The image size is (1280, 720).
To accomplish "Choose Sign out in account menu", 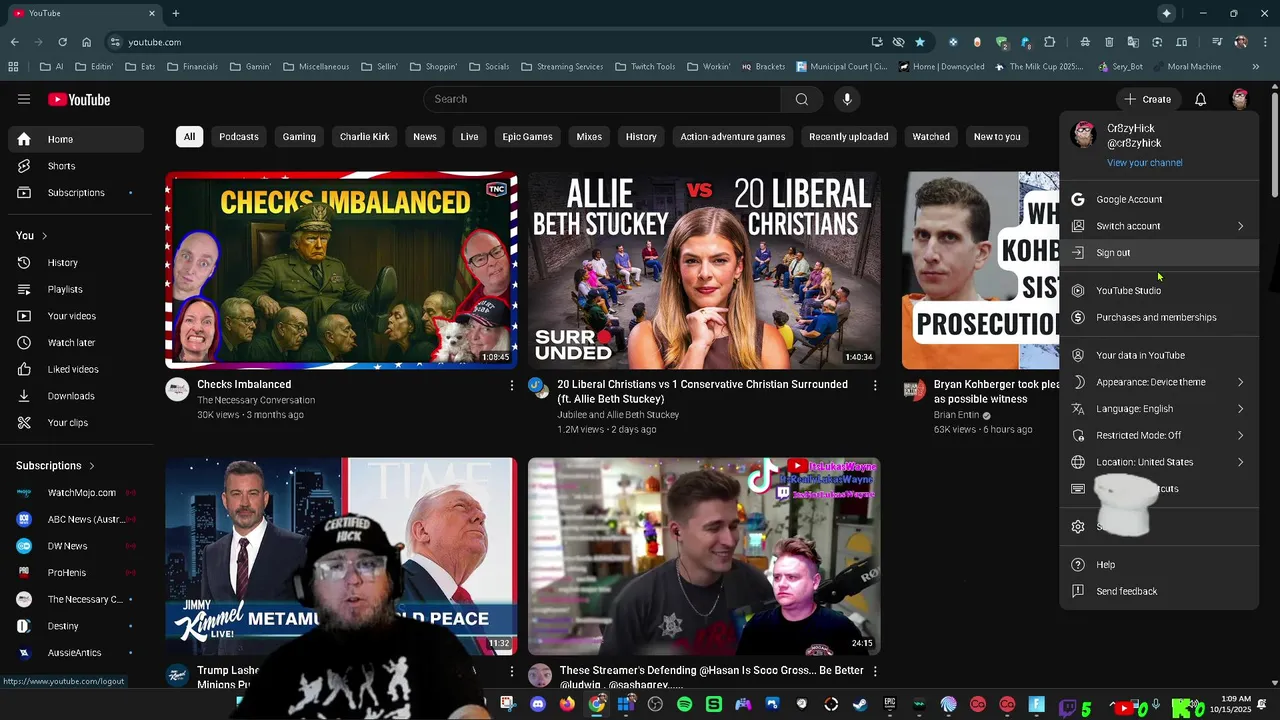I will tap(1159, 253).
